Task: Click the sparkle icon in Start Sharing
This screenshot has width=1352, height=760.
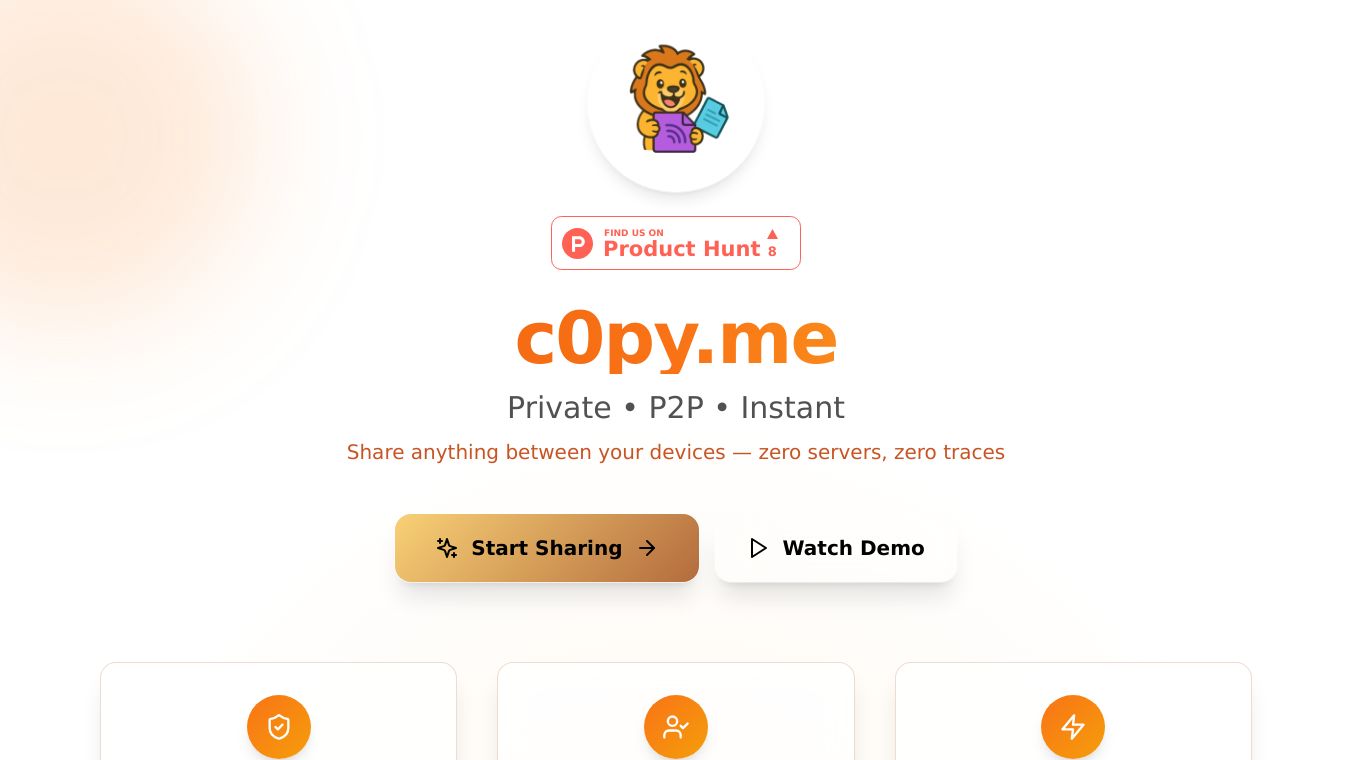Action: pos(447,548)
